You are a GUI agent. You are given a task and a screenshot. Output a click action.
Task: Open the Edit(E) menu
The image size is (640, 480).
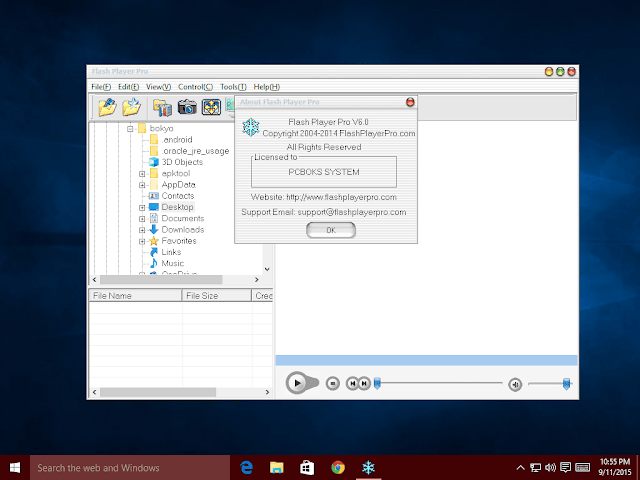coord(128,87)
